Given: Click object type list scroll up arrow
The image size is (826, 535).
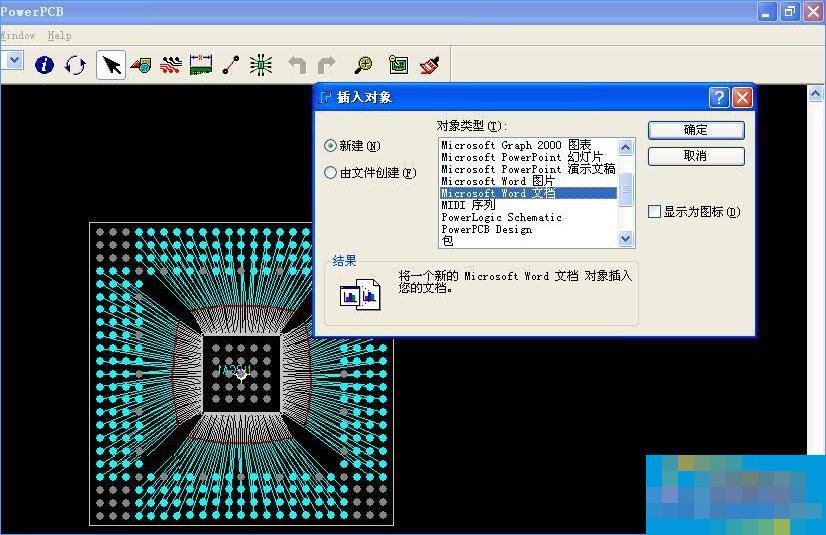Looking at the screenshot, I should coord(625,147).
